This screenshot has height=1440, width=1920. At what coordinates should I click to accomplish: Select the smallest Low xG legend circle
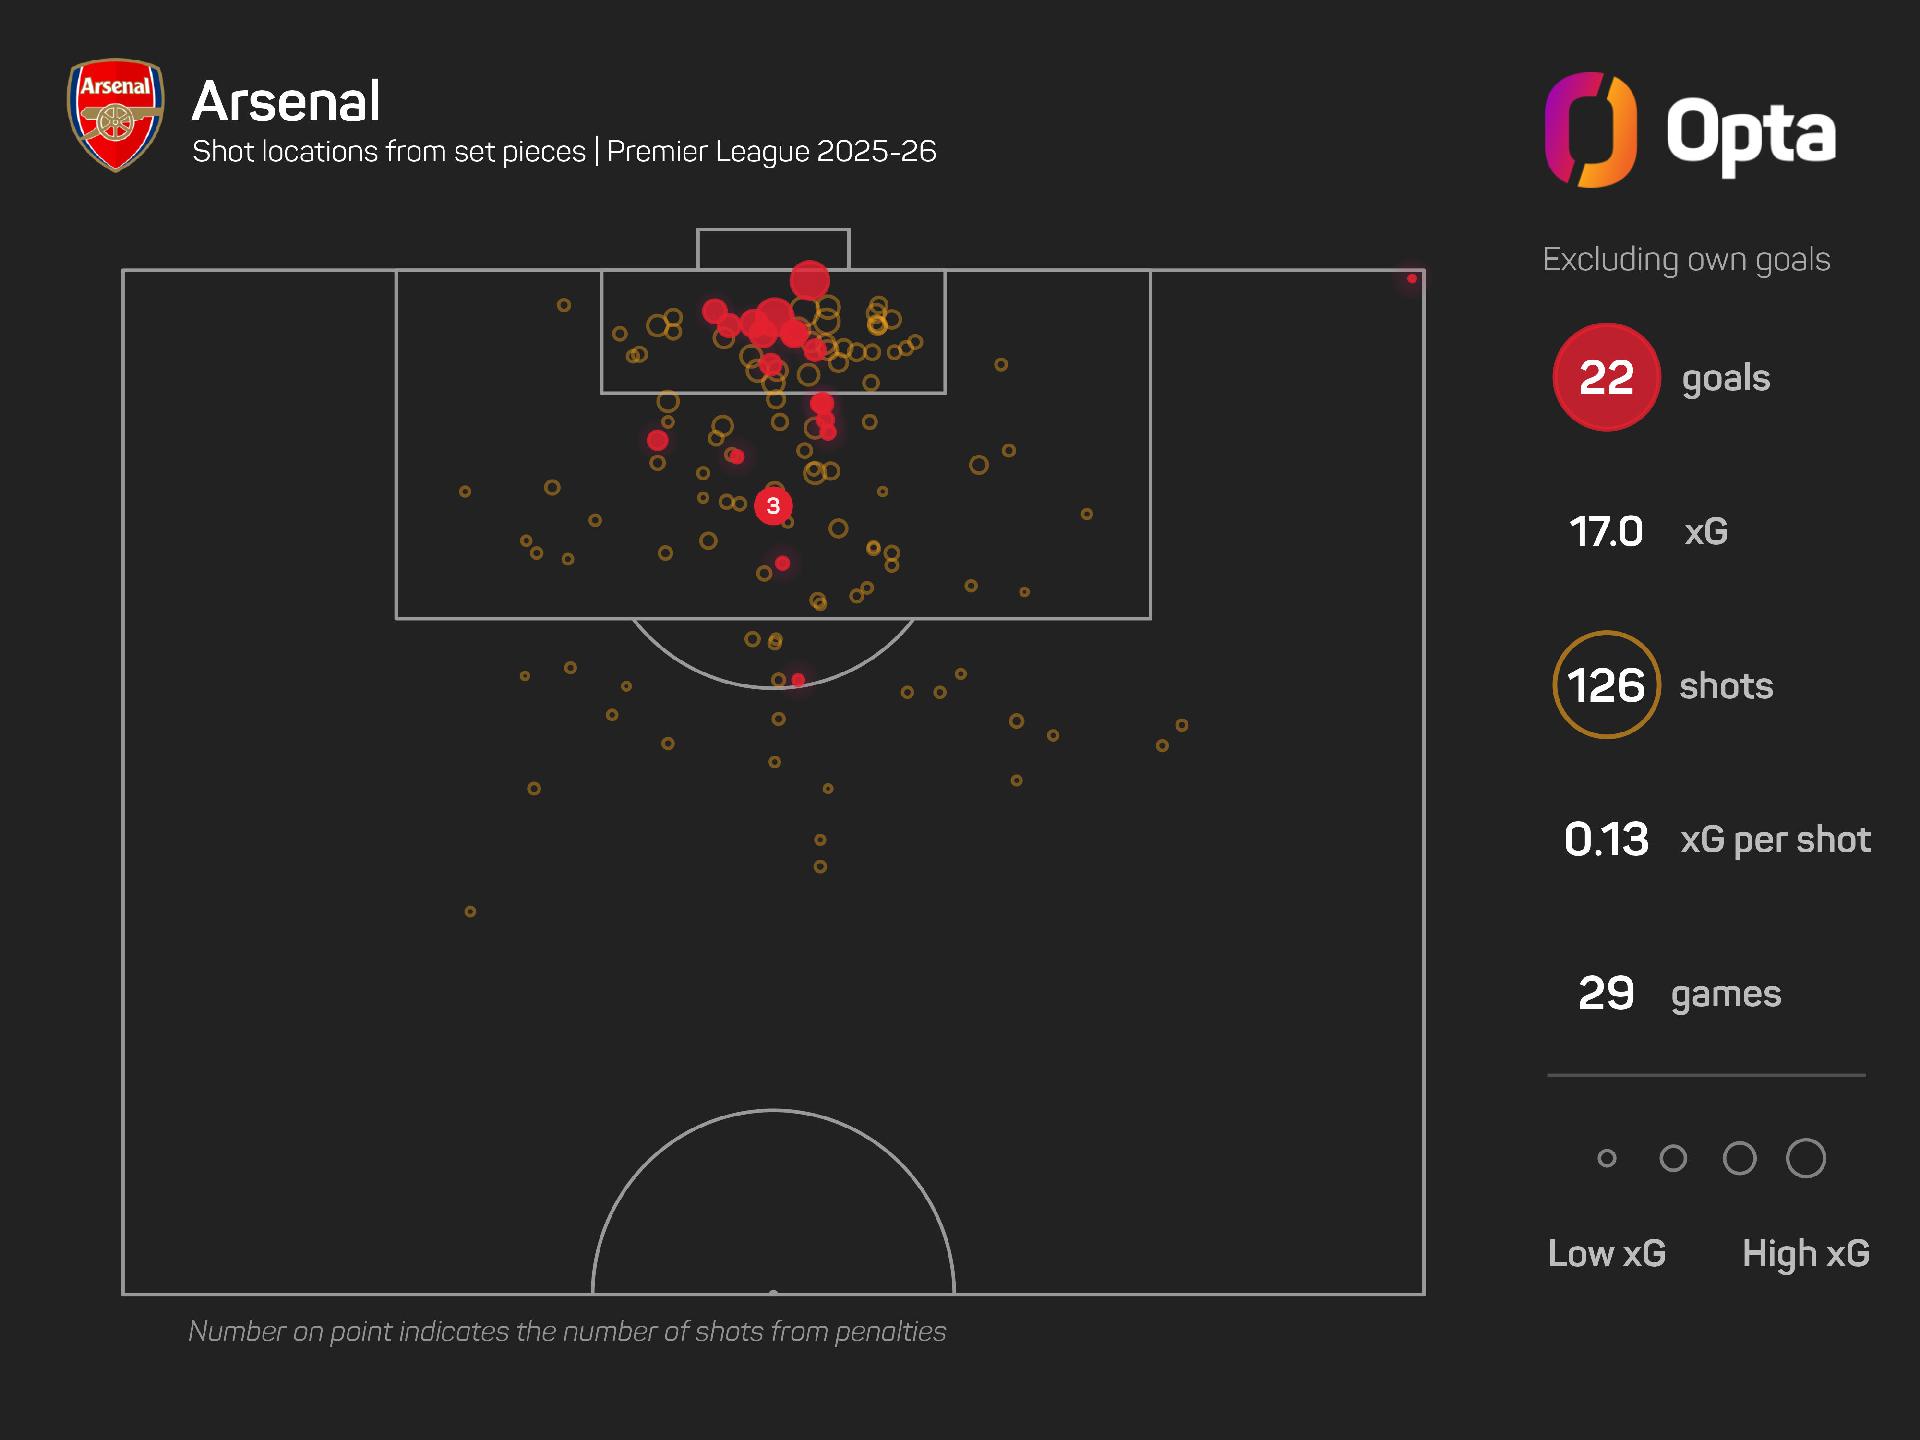coord(1607,1158)
